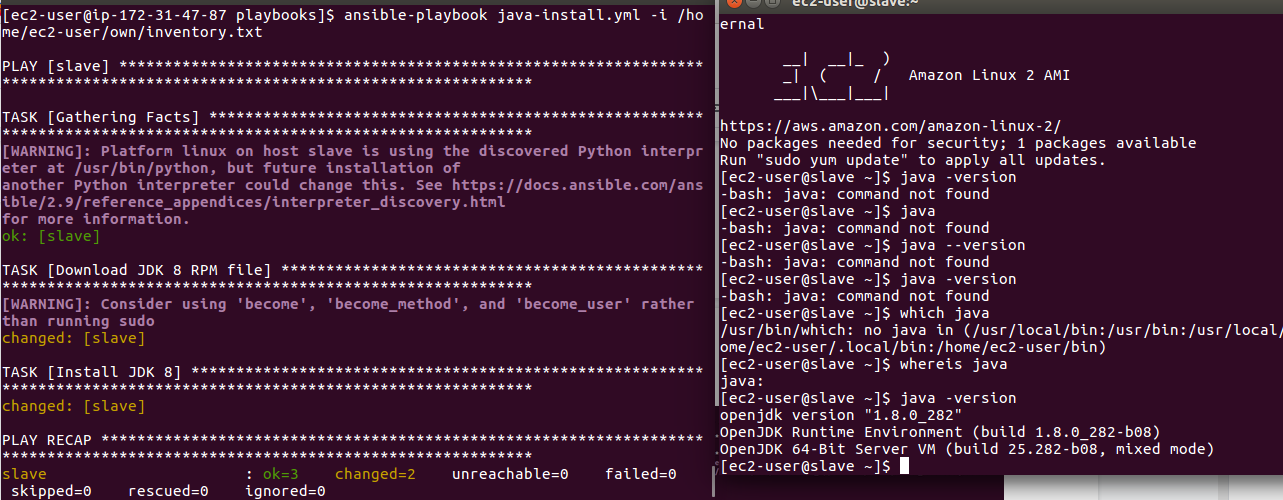Click the 'No packages needed for security' line
Image resolution: width=1283 pixels, height=500 pixels.
(x=958, y=143)
